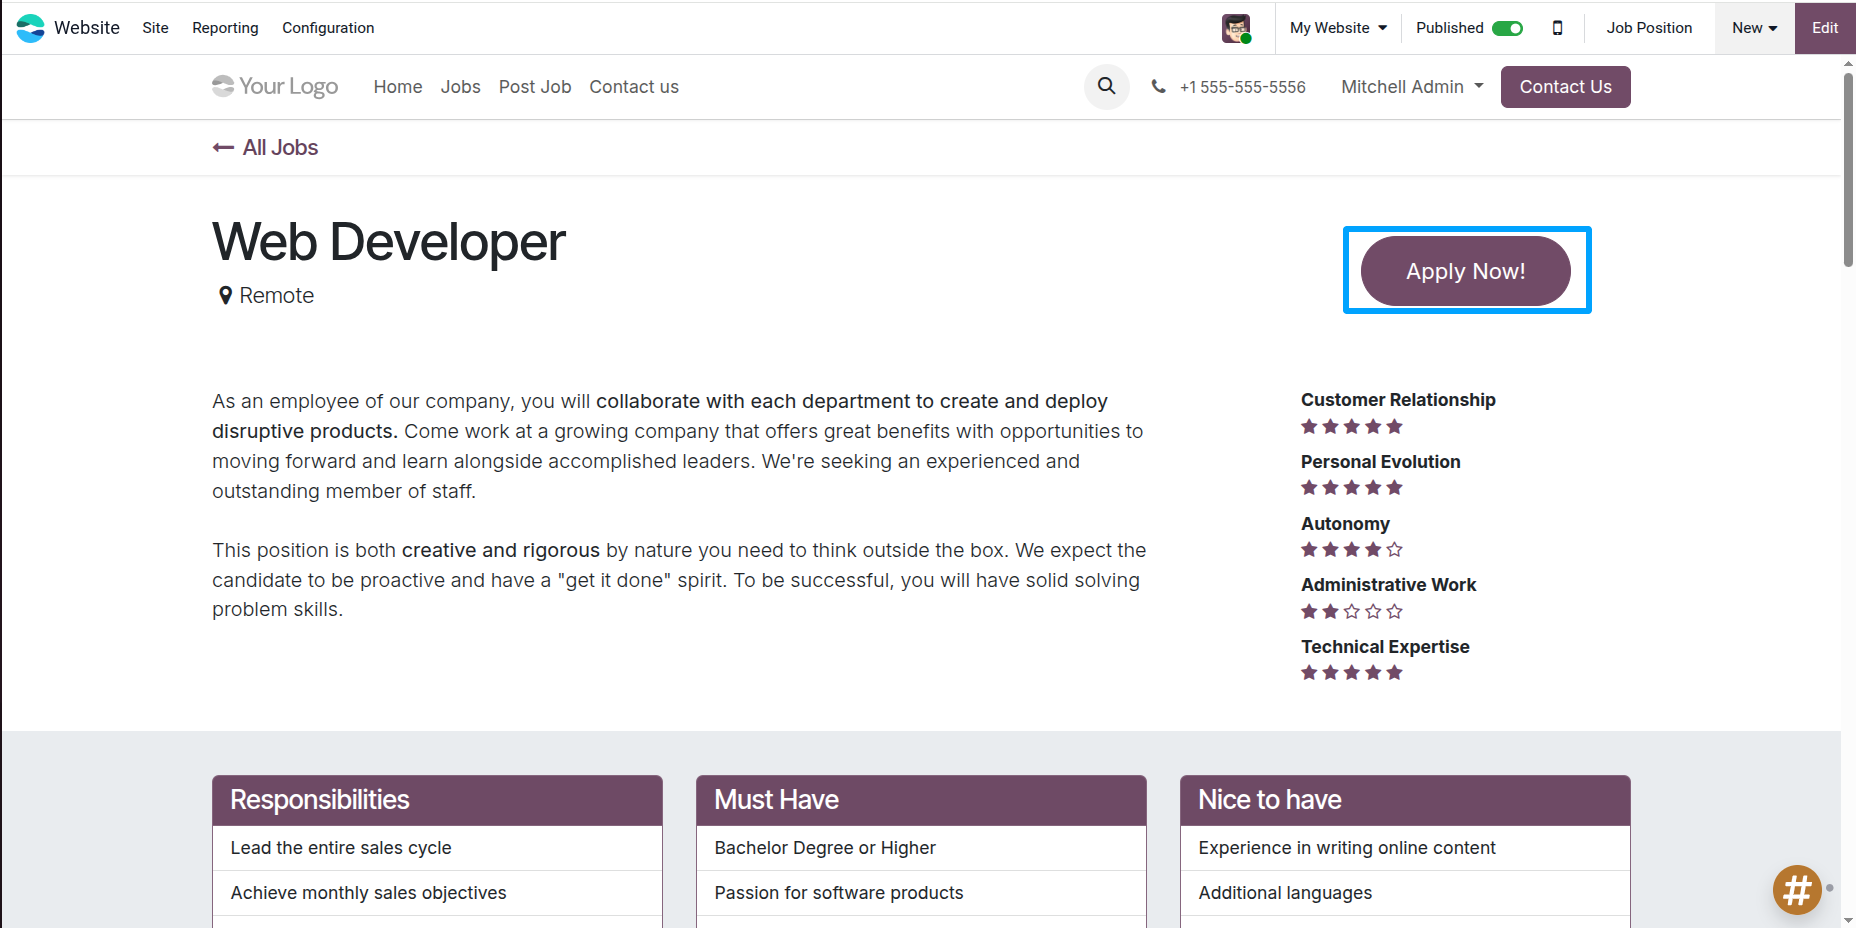Click the phone icon beside the phone number
This screenshot has width=1856, height=928.
pyautogui.click(x=1158, y=87)
